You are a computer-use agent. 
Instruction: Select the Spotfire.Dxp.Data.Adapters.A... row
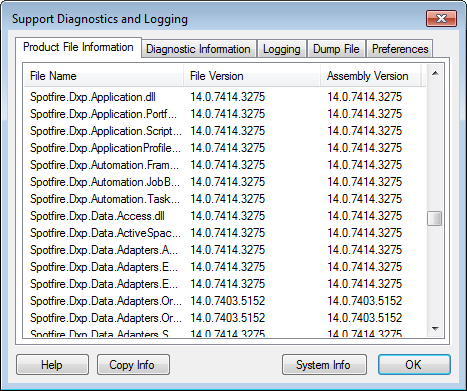tap(225, 250)
